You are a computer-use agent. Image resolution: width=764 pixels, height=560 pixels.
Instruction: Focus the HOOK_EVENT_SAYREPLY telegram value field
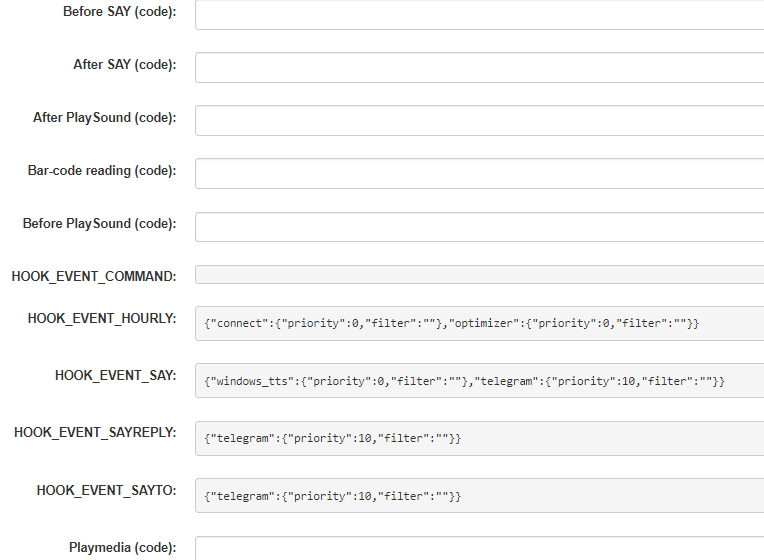point(480,438)
